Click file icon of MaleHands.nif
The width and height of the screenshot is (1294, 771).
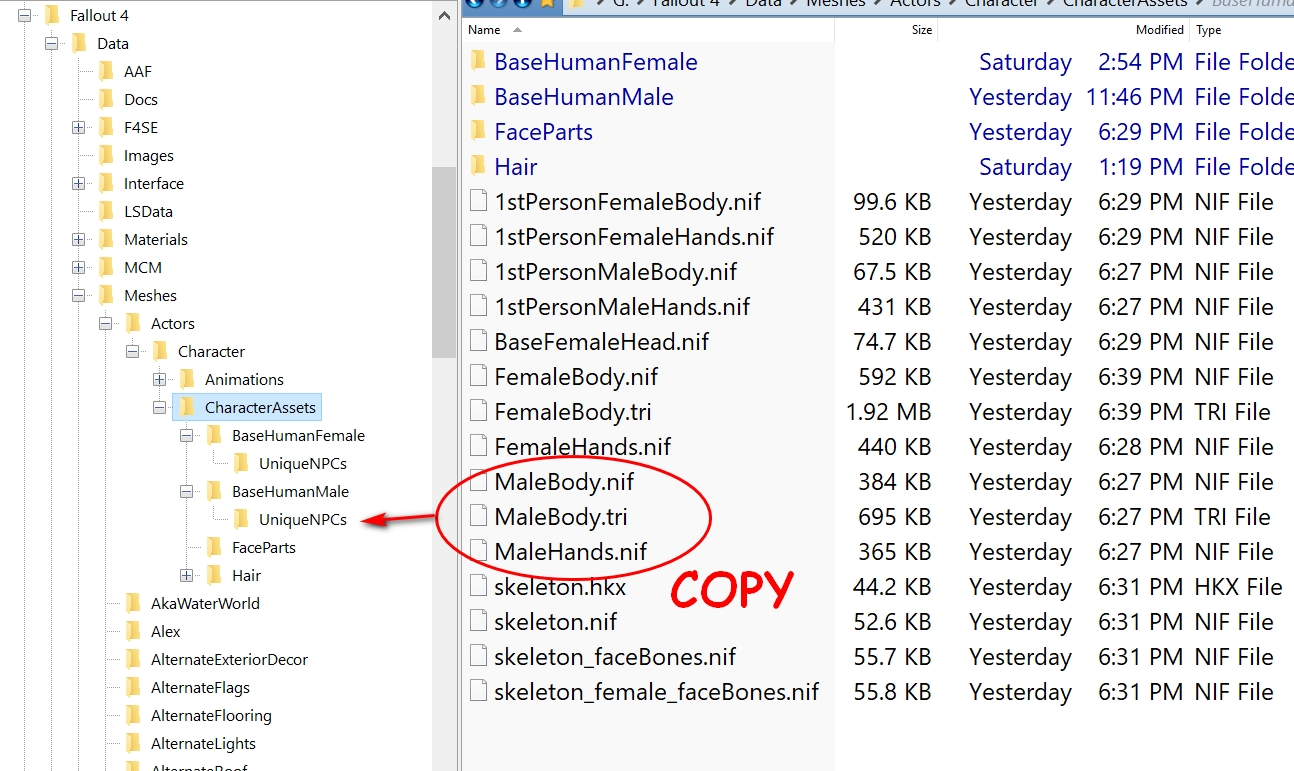(x=478, y=551)
